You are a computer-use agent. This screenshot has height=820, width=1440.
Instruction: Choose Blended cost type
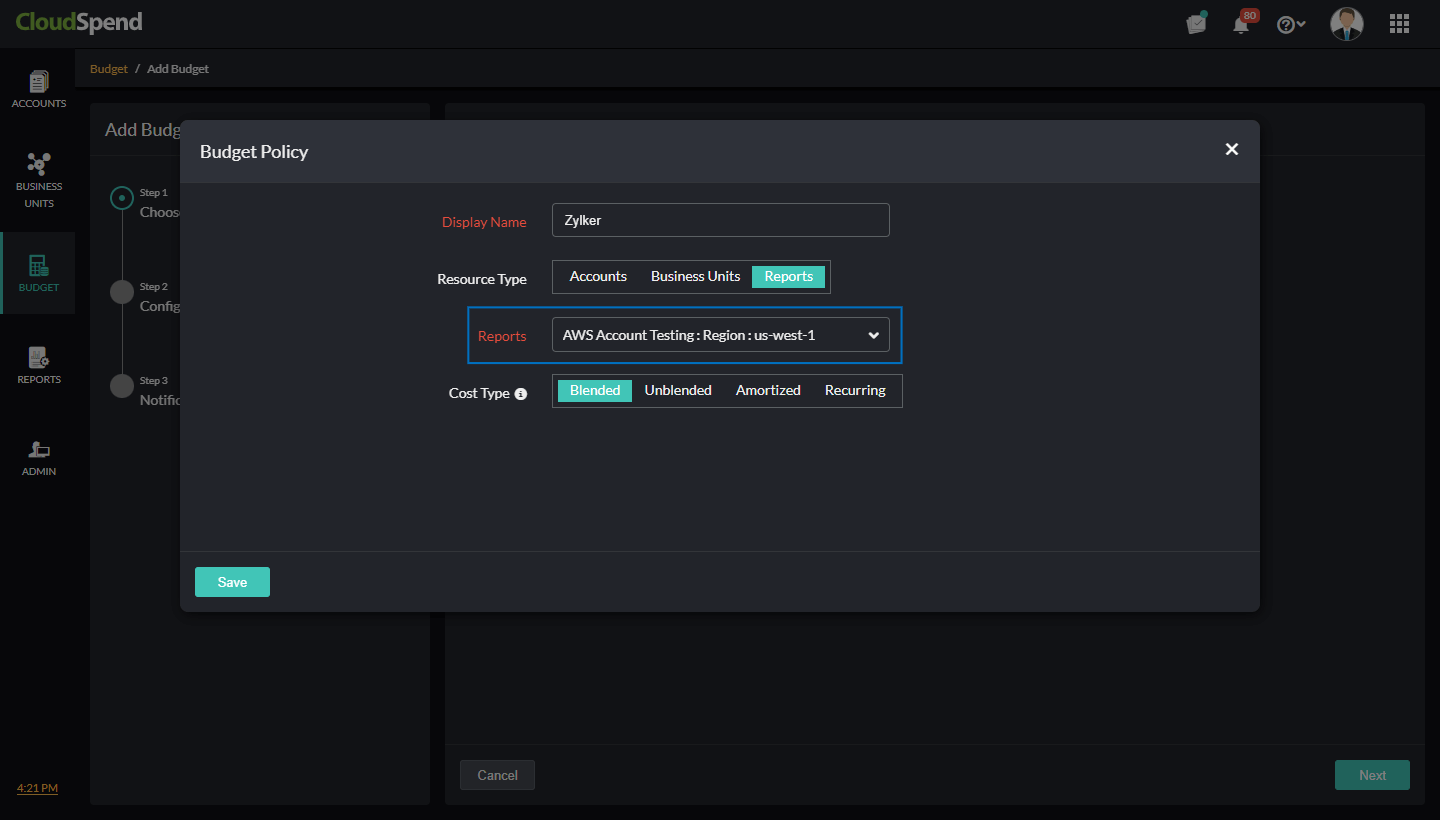click(x=595, y=391)
